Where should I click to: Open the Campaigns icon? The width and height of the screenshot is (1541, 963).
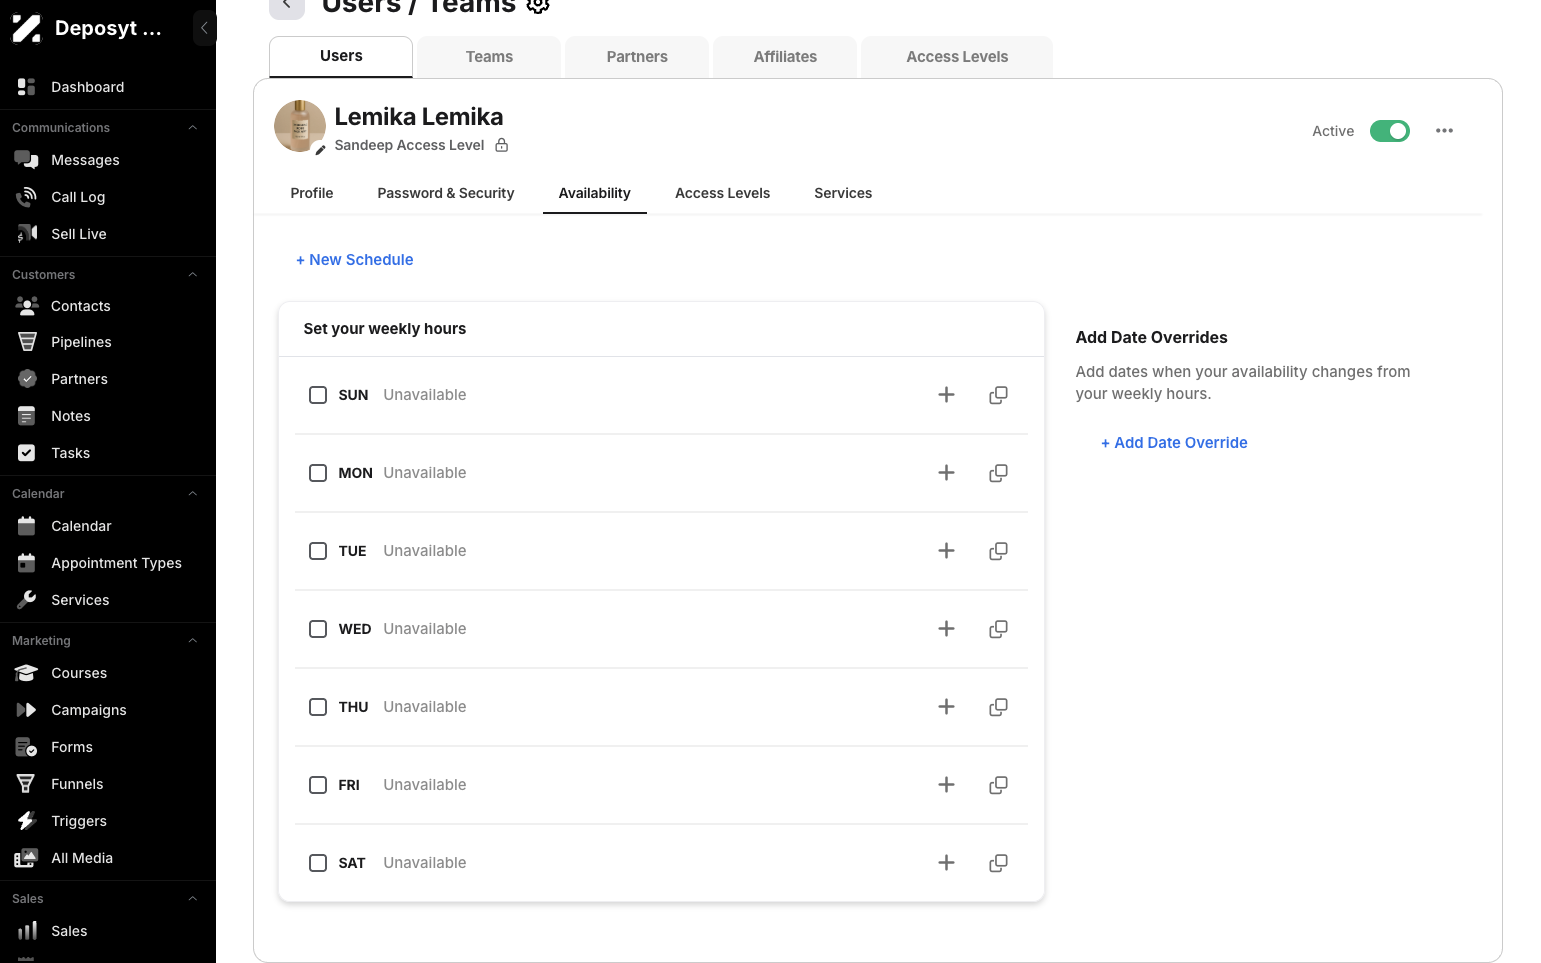click(x=27, y=710)
